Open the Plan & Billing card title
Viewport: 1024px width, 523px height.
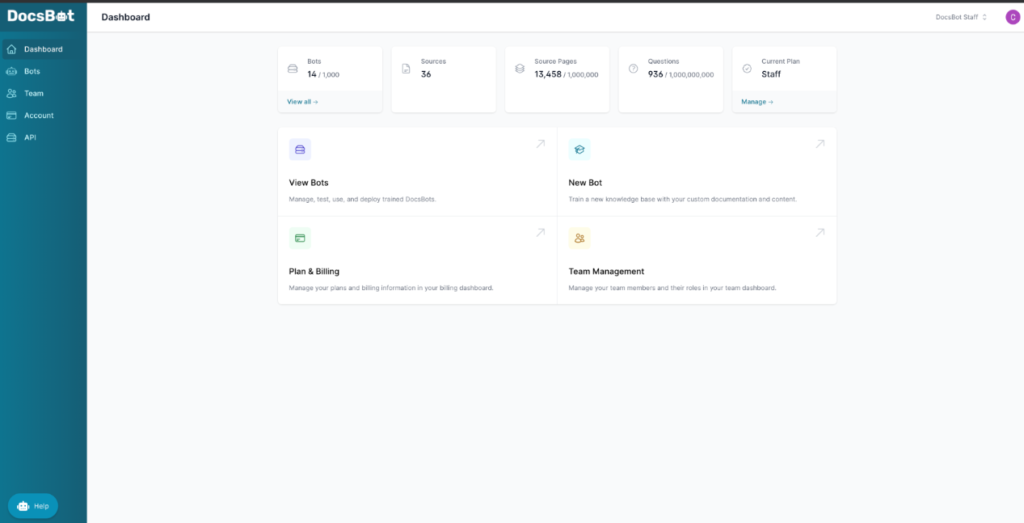[314, 271]
